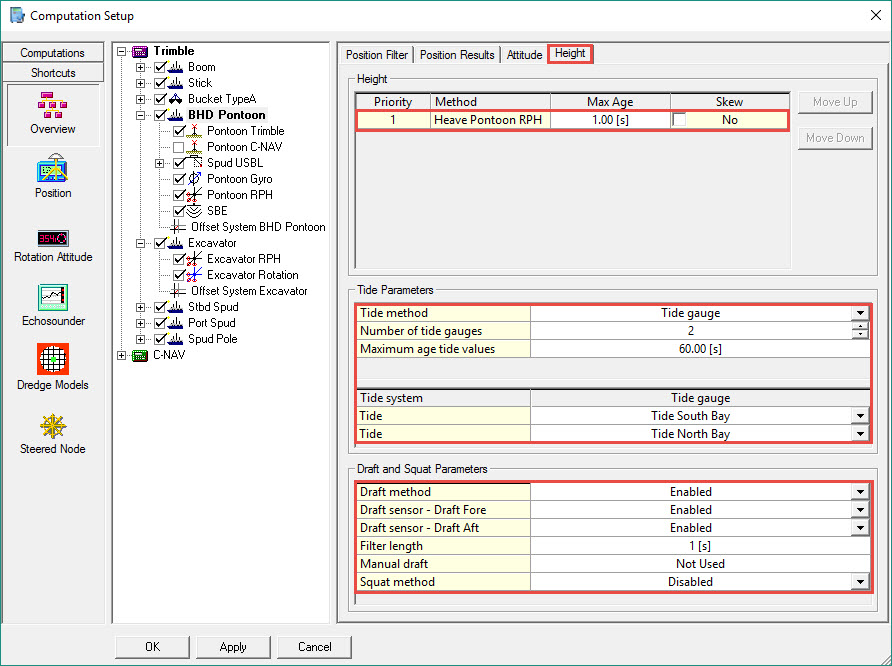Select the Steered Node icon
The width and height of the screenshot is (892, 666).
click(x=53, y=426)
